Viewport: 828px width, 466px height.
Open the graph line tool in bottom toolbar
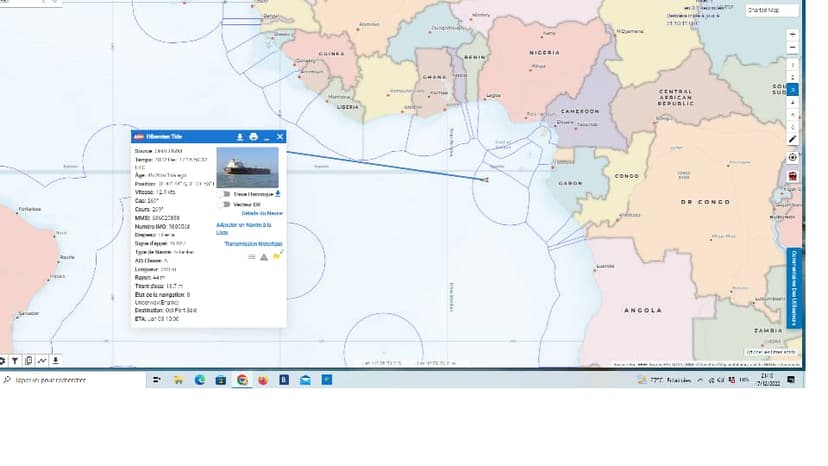click(x=42, y=361)
